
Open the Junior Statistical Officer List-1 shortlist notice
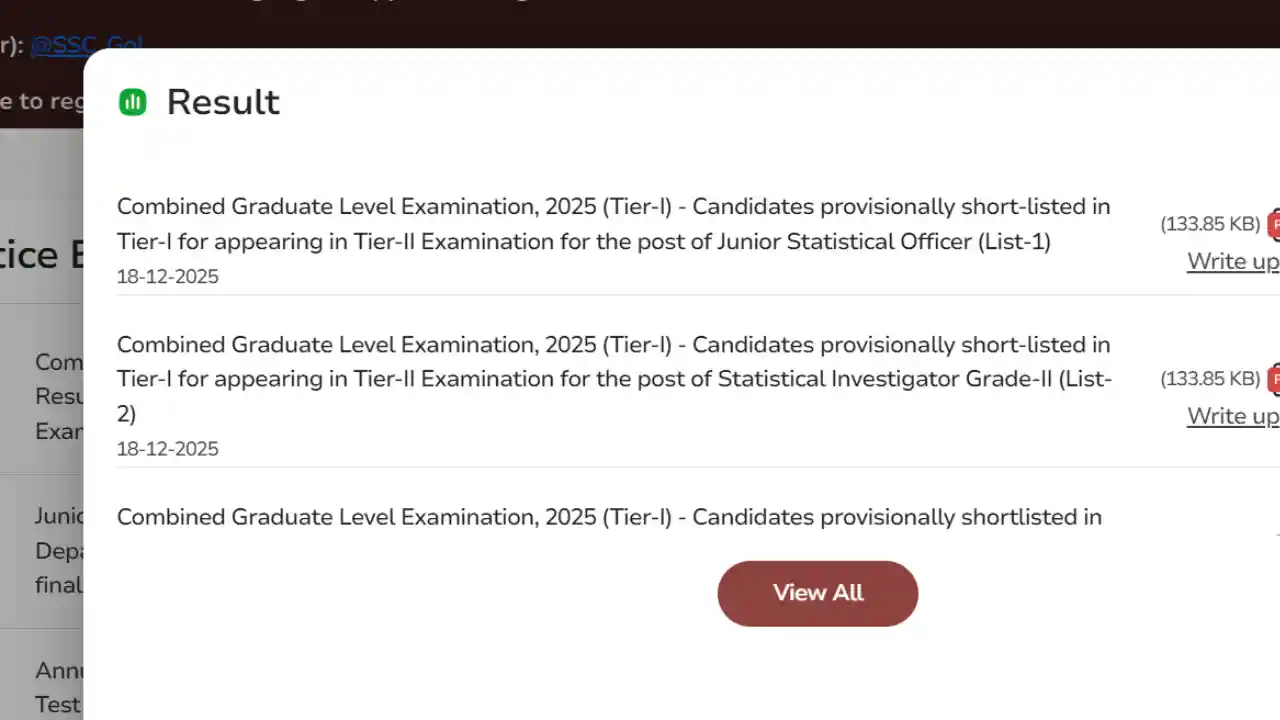point(614,224)
